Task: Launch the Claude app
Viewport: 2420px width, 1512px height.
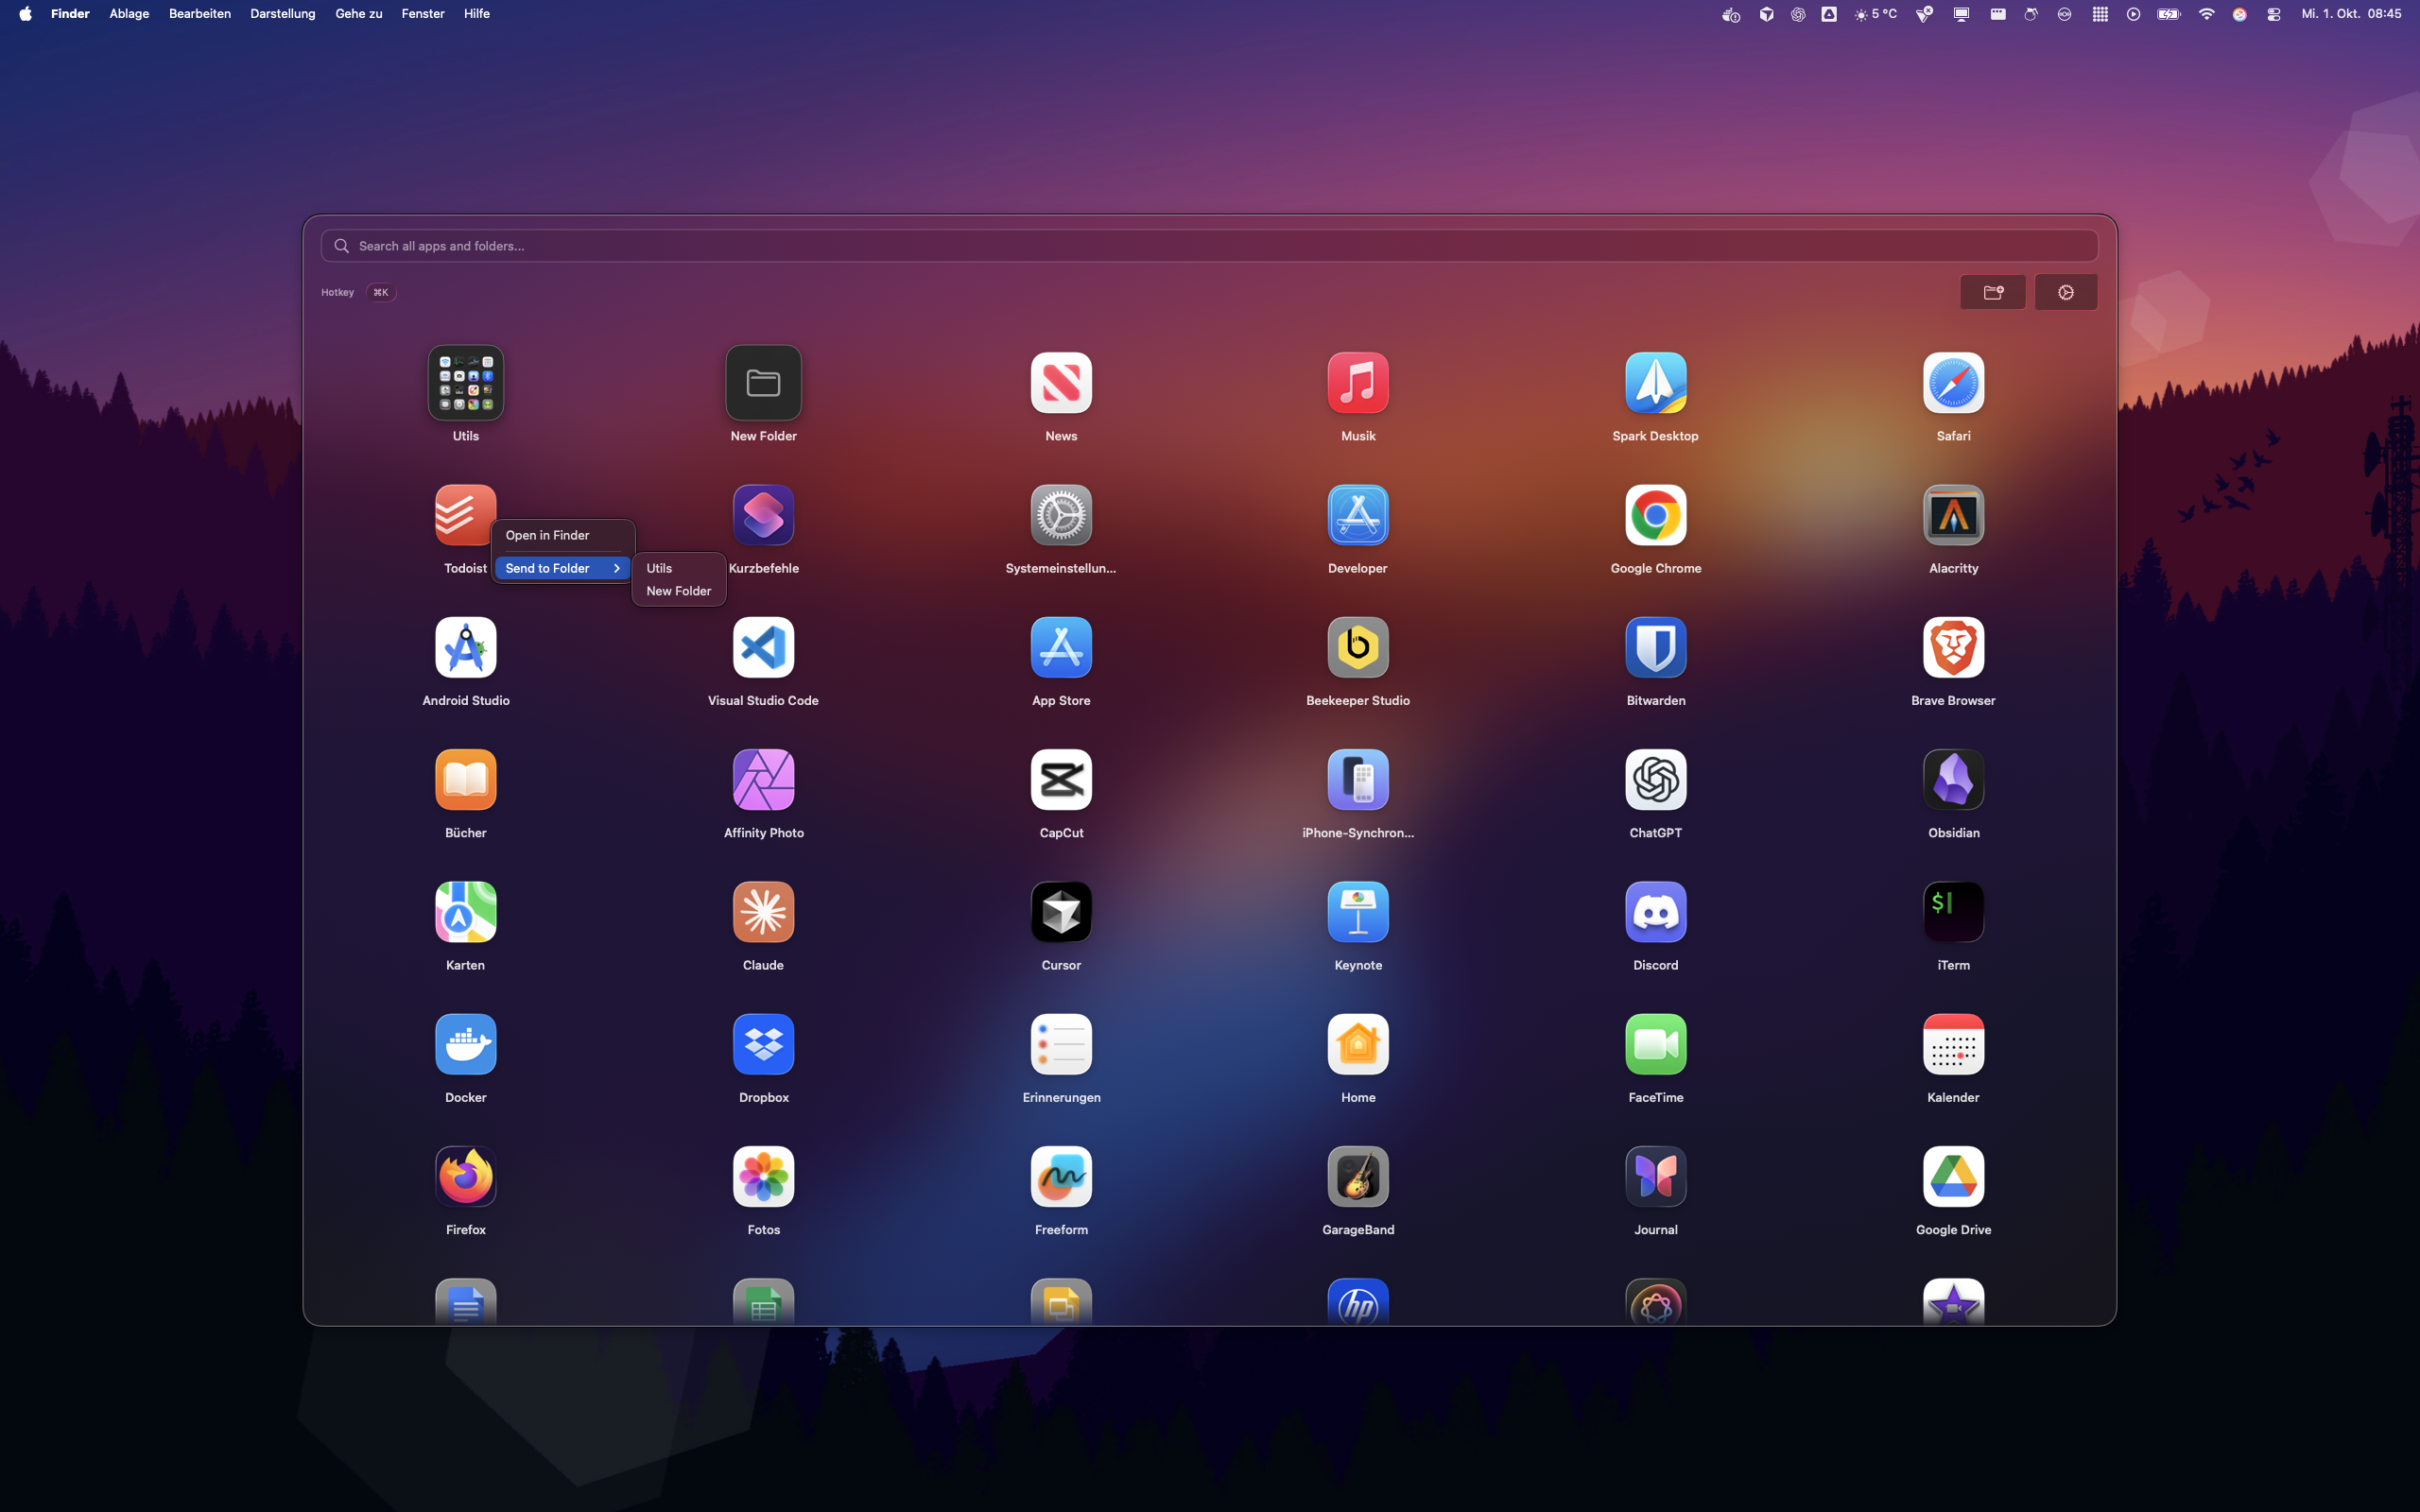Action: point(763,912)
